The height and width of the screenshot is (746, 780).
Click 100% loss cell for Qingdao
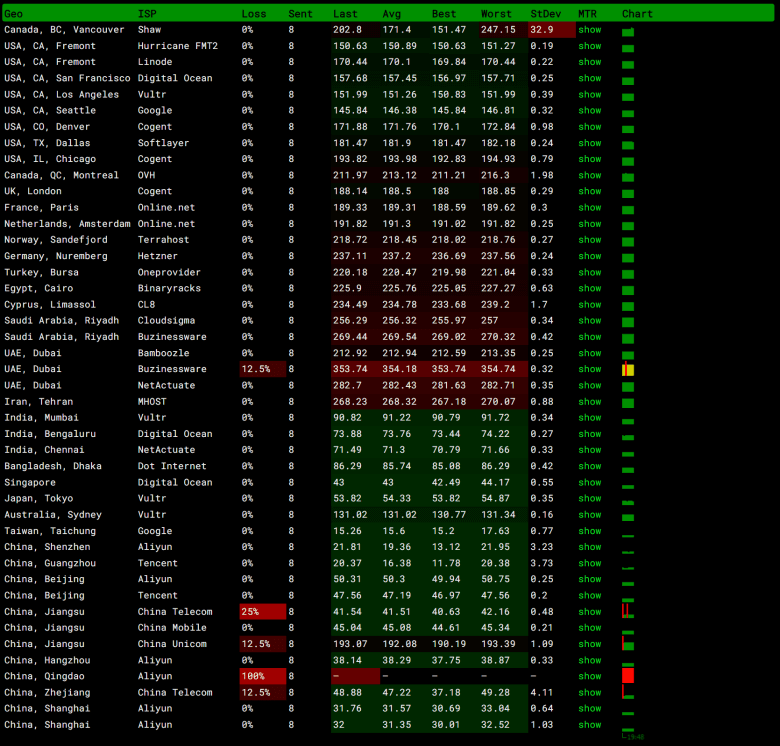[263, 676]
